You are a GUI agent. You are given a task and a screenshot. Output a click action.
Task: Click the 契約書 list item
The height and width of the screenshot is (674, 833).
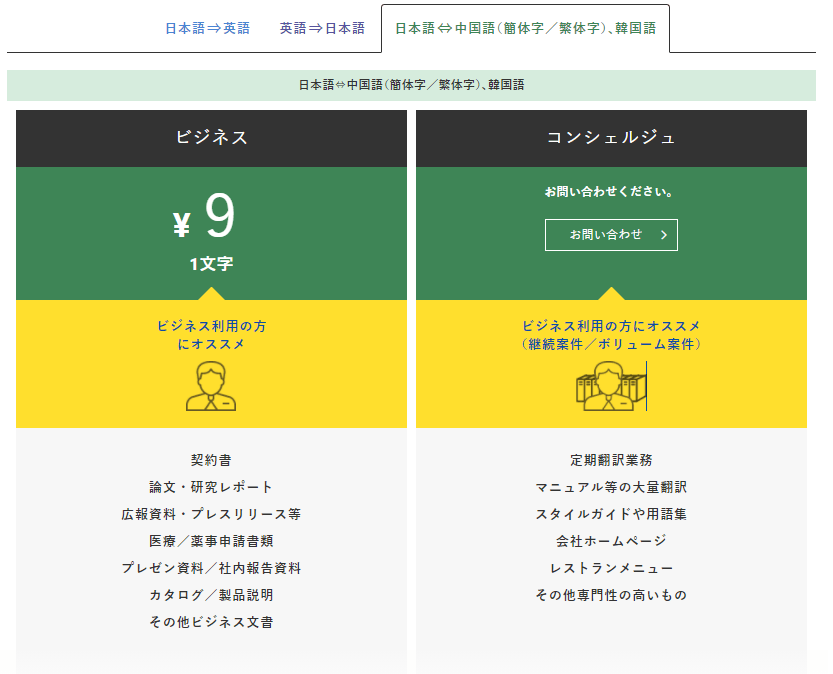[x=211, y=460]
